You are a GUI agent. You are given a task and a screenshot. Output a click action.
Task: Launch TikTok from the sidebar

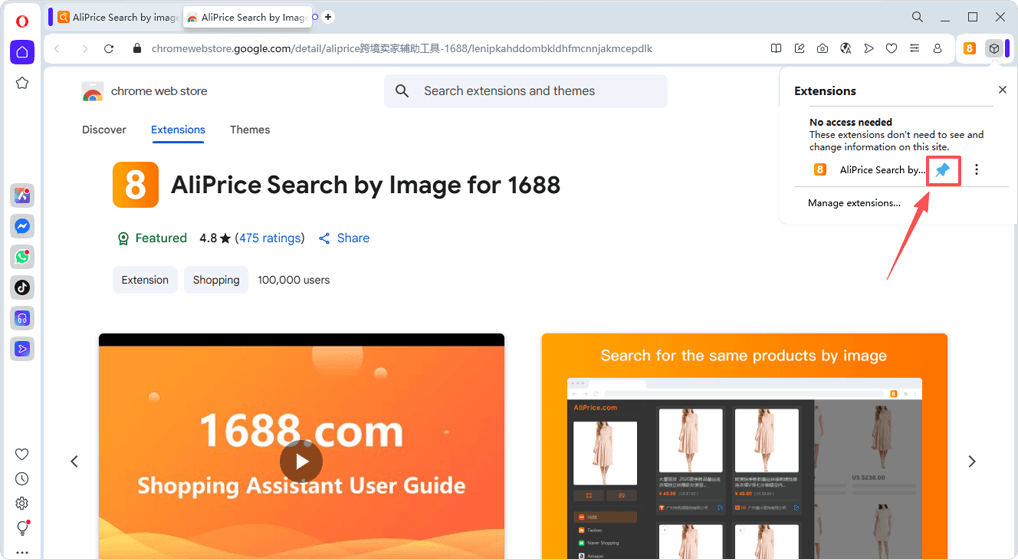[x=22, y=287]
